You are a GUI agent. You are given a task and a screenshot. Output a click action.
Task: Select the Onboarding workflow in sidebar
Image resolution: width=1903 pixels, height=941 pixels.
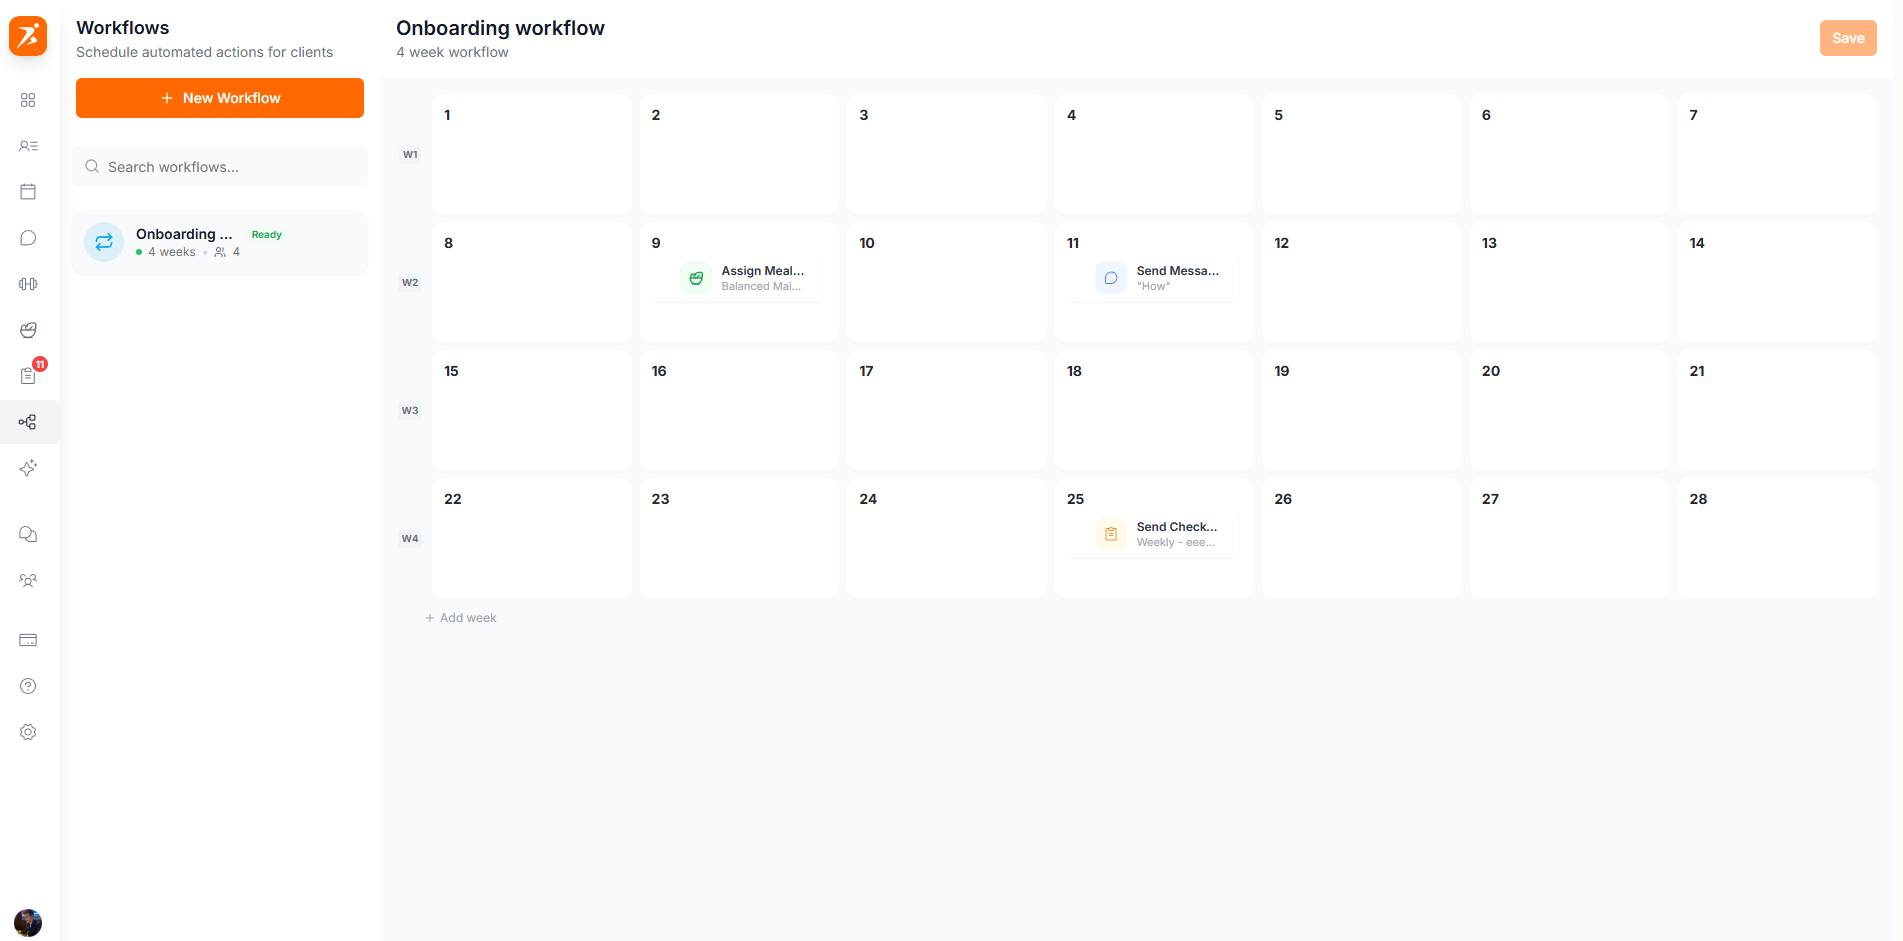pos(219,242)
